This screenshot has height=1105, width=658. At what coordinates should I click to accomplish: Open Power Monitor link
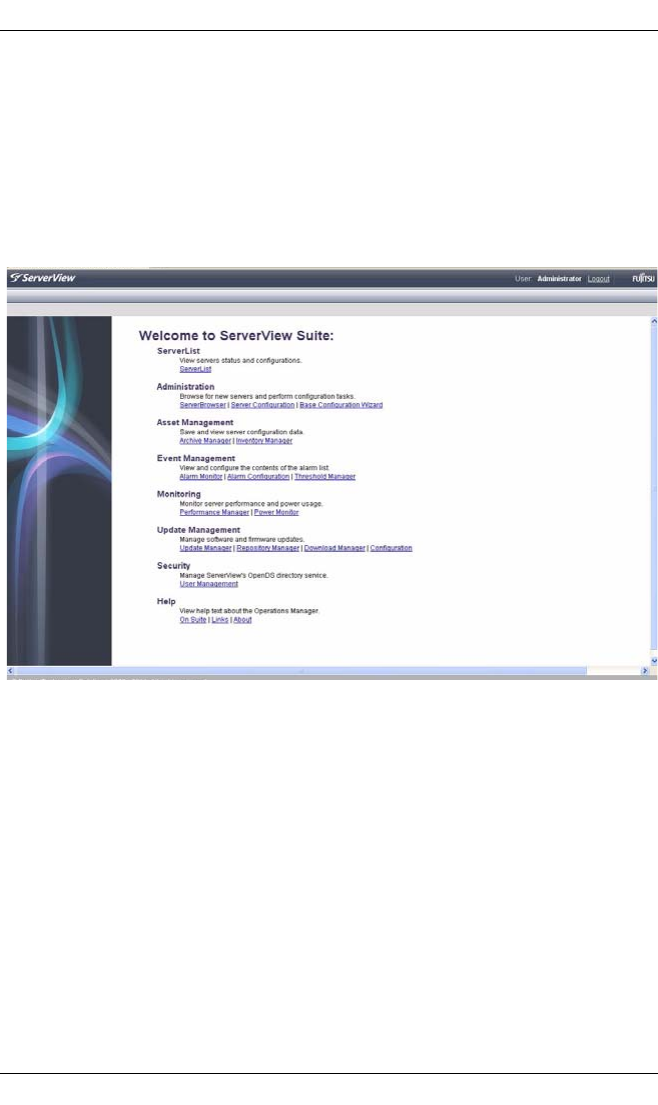pos(276,513)
